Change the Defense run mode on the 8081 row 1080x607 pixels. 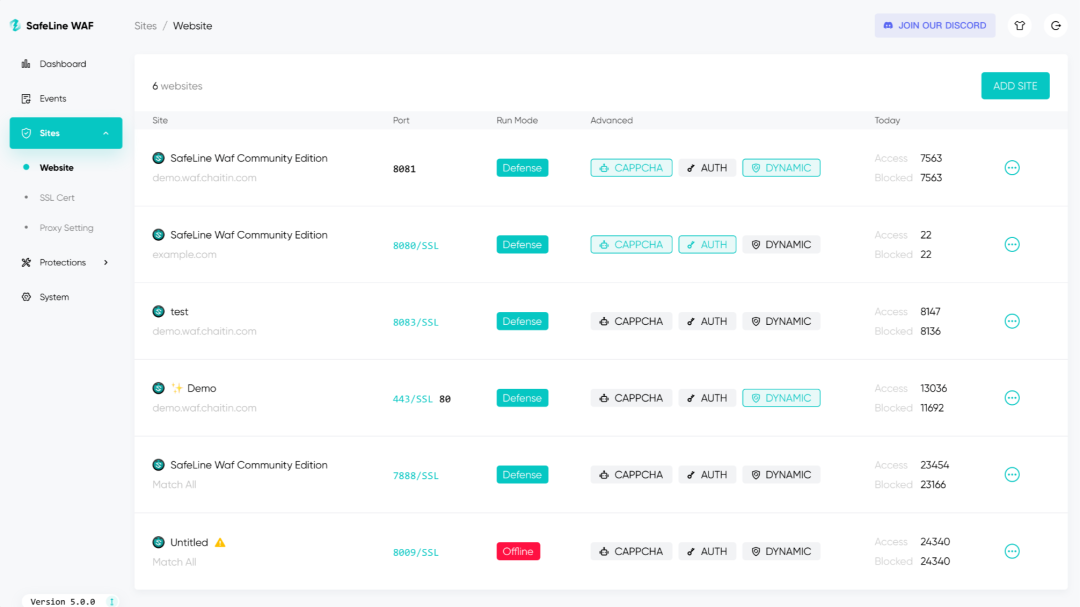pyautogui.click(x=522, y=167)
